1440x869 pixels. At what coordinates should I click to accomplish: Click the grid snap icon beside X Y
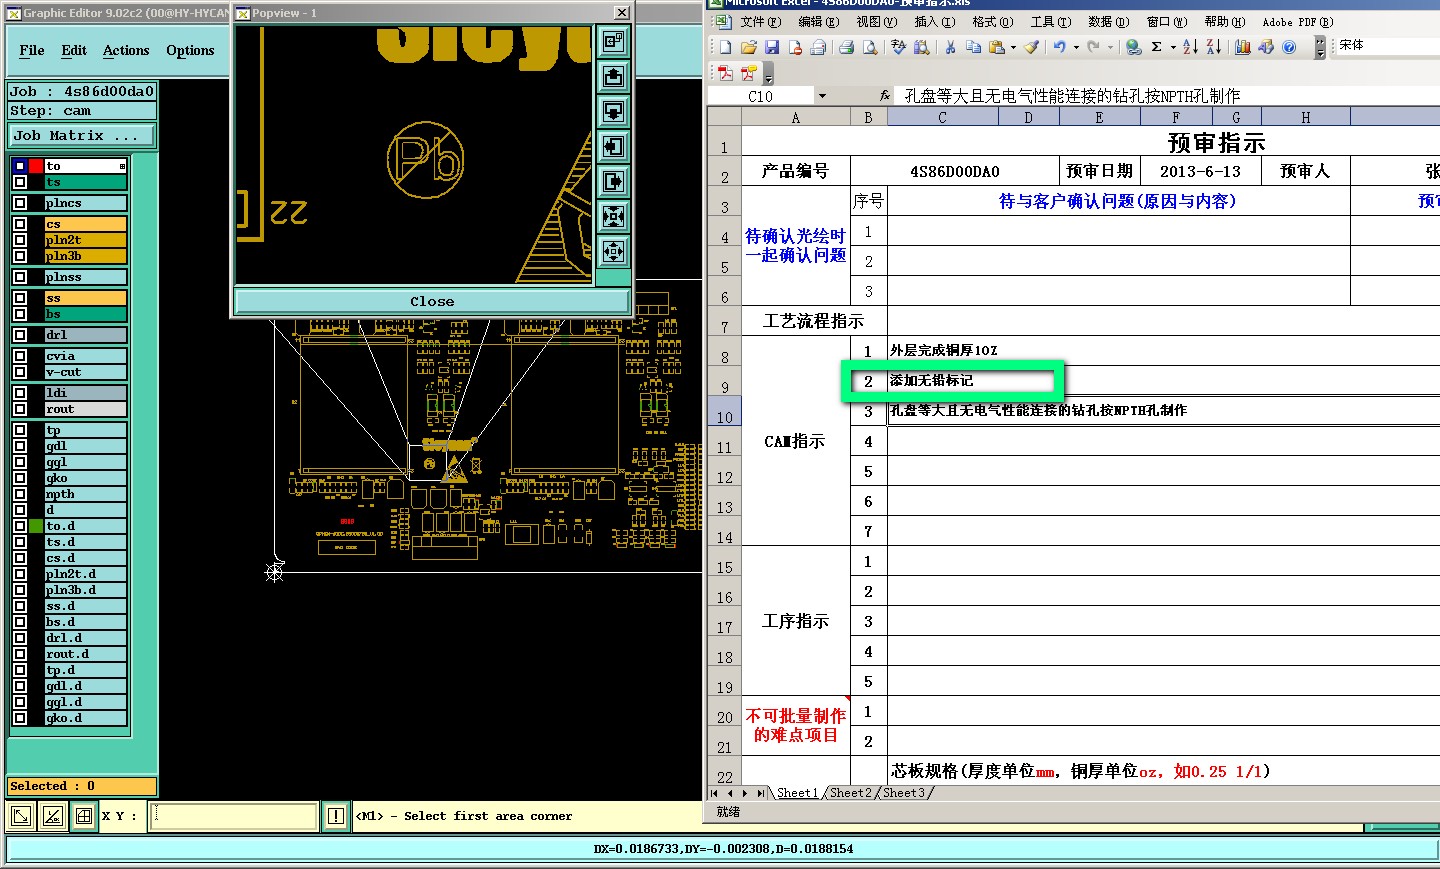84,816
